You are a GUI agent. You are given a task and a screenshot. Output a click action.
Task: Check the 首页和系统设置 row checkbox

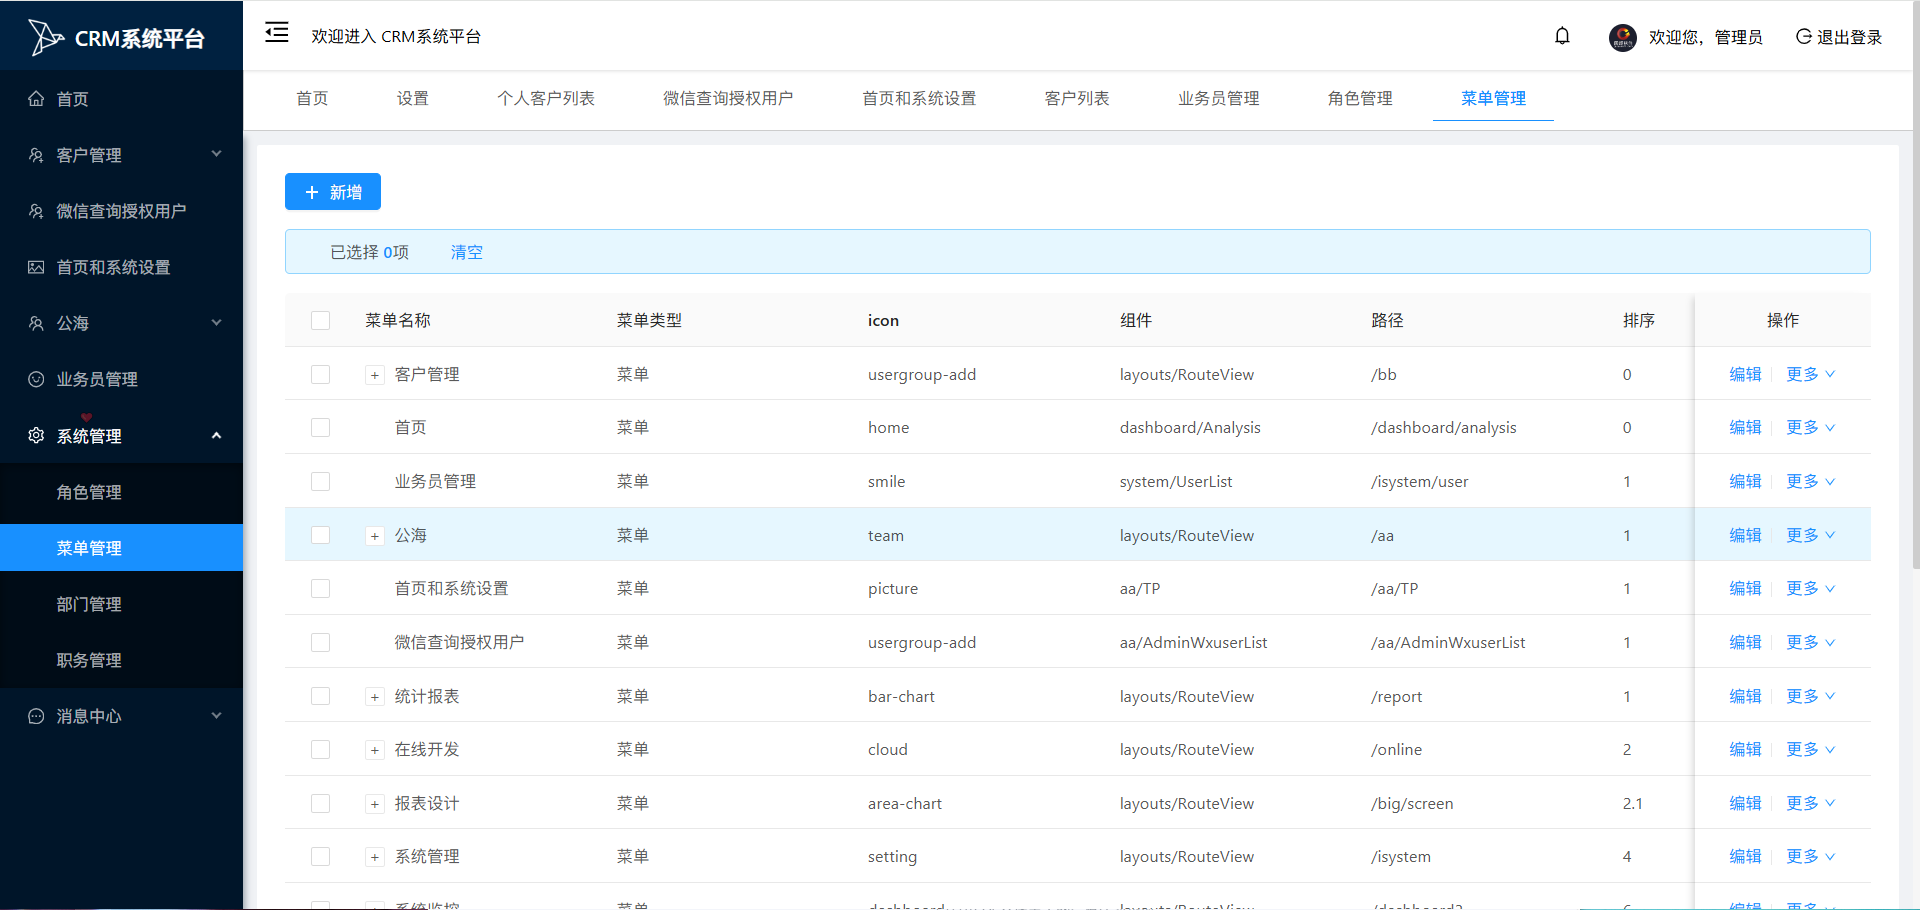320,588
